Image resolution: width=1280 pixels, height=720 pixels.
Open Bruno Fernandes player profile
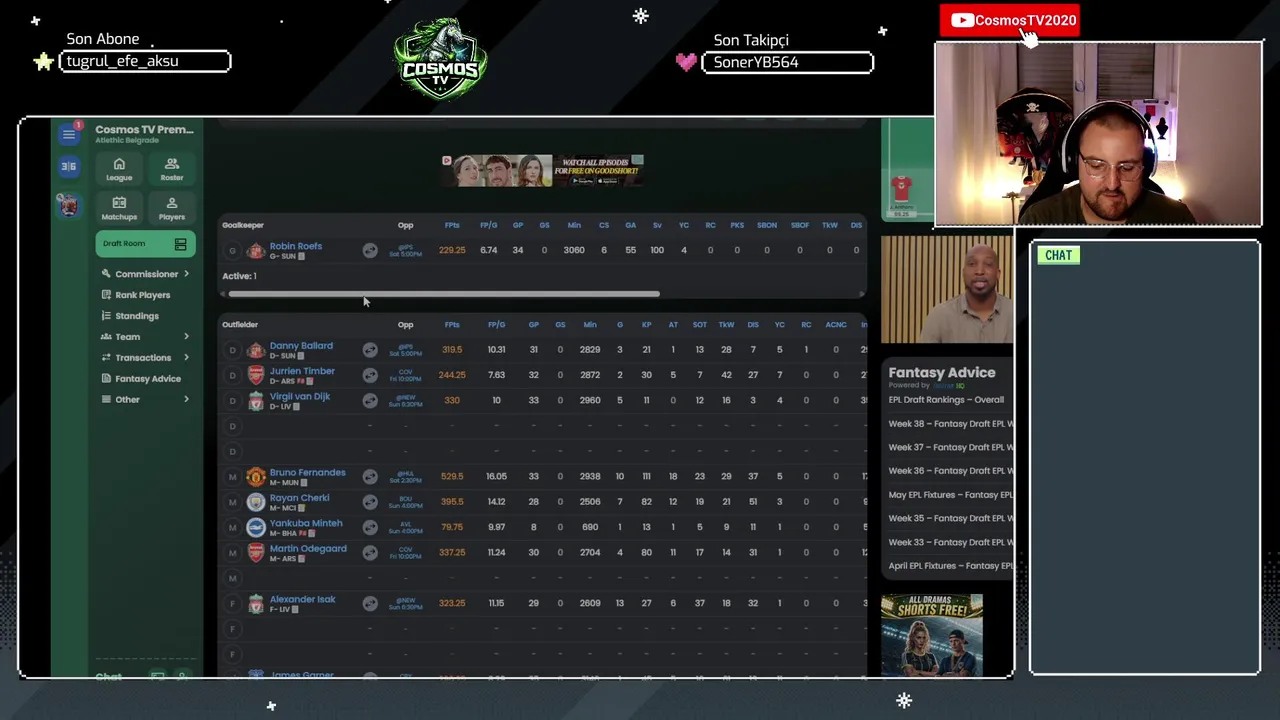(x=307, y=472)
